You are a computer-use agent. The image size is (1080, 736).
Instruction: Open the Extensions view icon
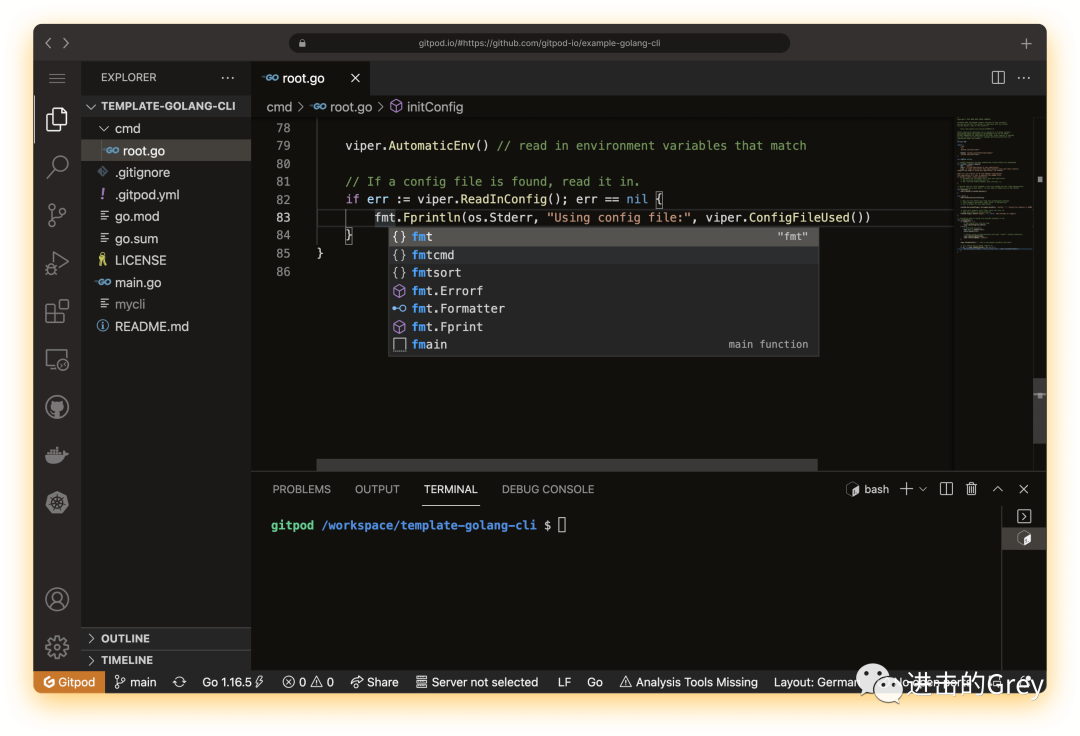click(x=57, y=311)
